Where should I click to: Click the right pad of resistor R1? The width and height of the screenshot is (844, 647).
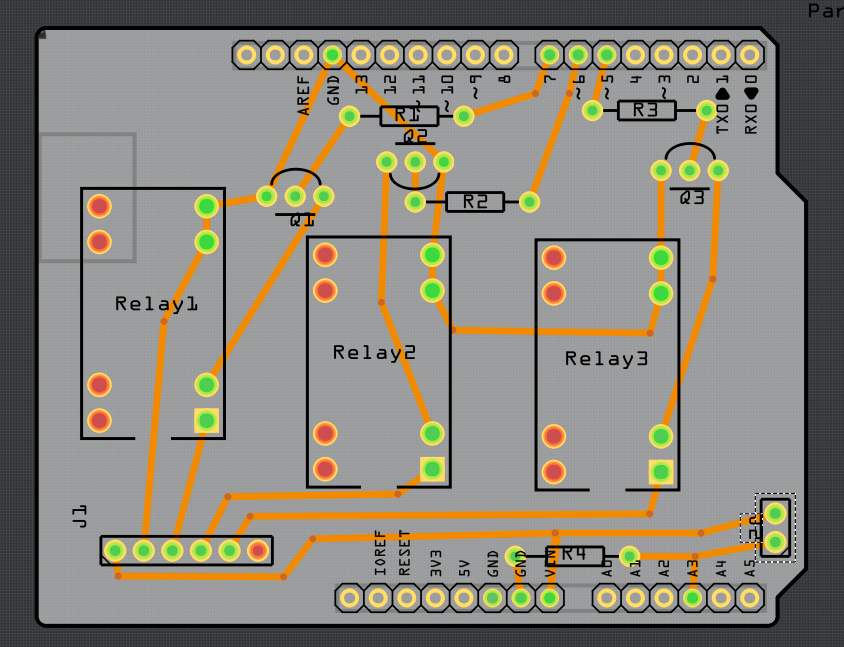point(464,116)
